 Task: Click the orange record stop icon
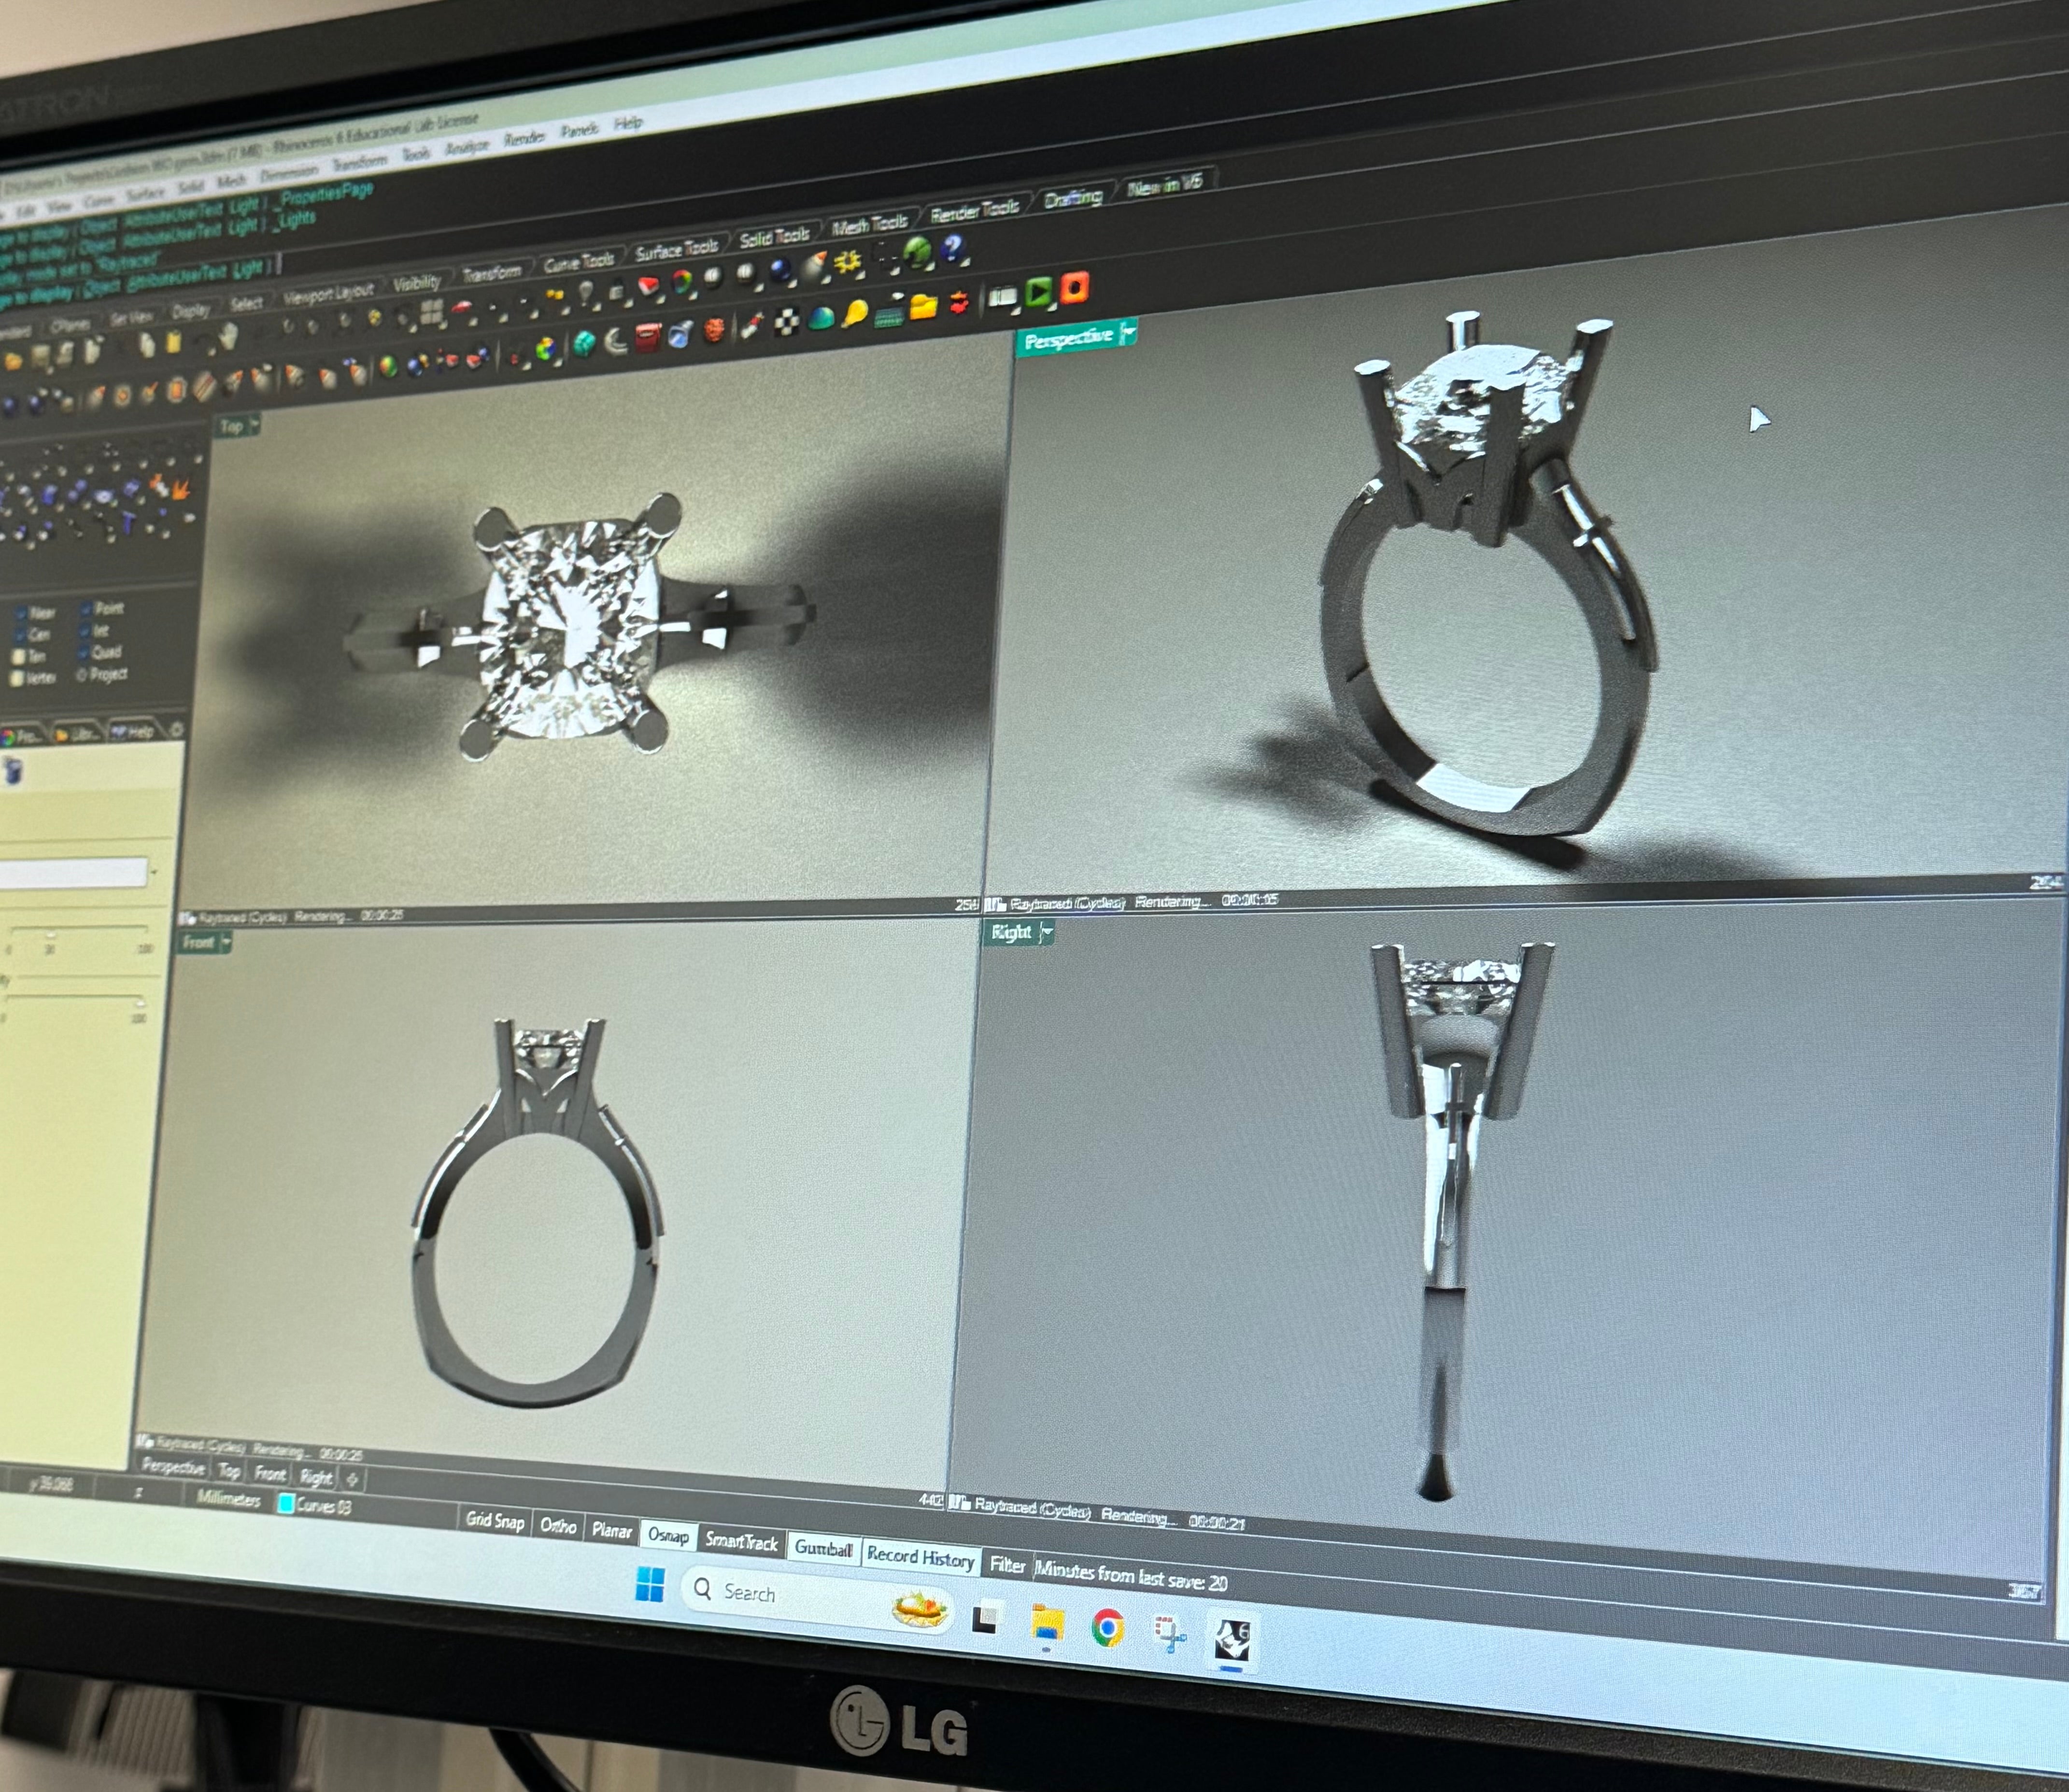click(x=1074, y=288)
